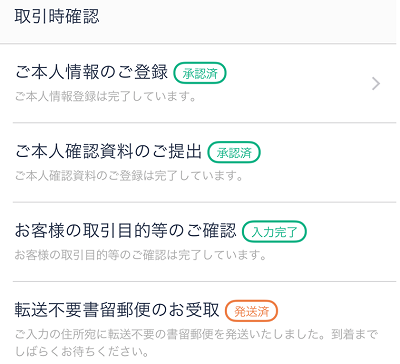This screenshot has width=400, height=364.
Task: Open the chevron arrow for ご本人情報のご登録
Action: click(376, 84)
